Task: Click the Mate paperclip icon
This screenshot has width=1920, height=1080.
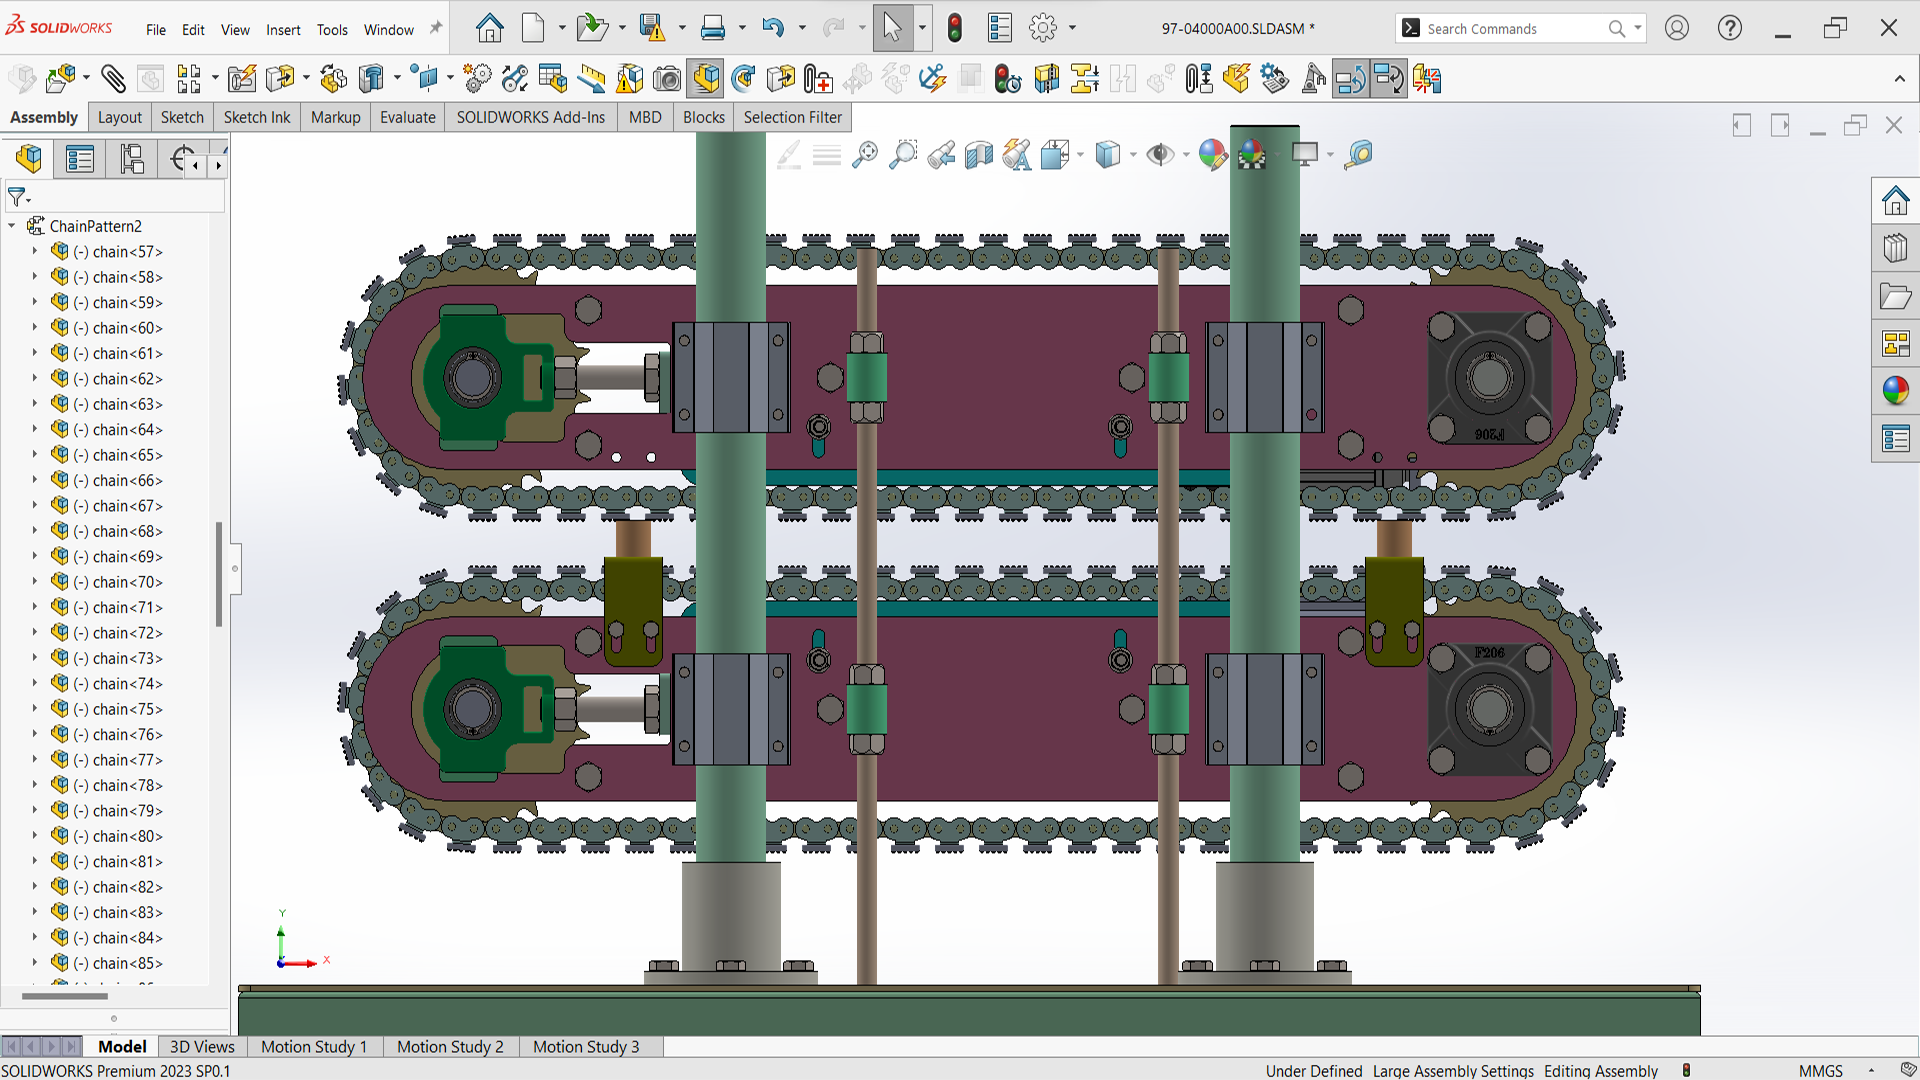Action: pyautogui.click(x=113, y=79)
